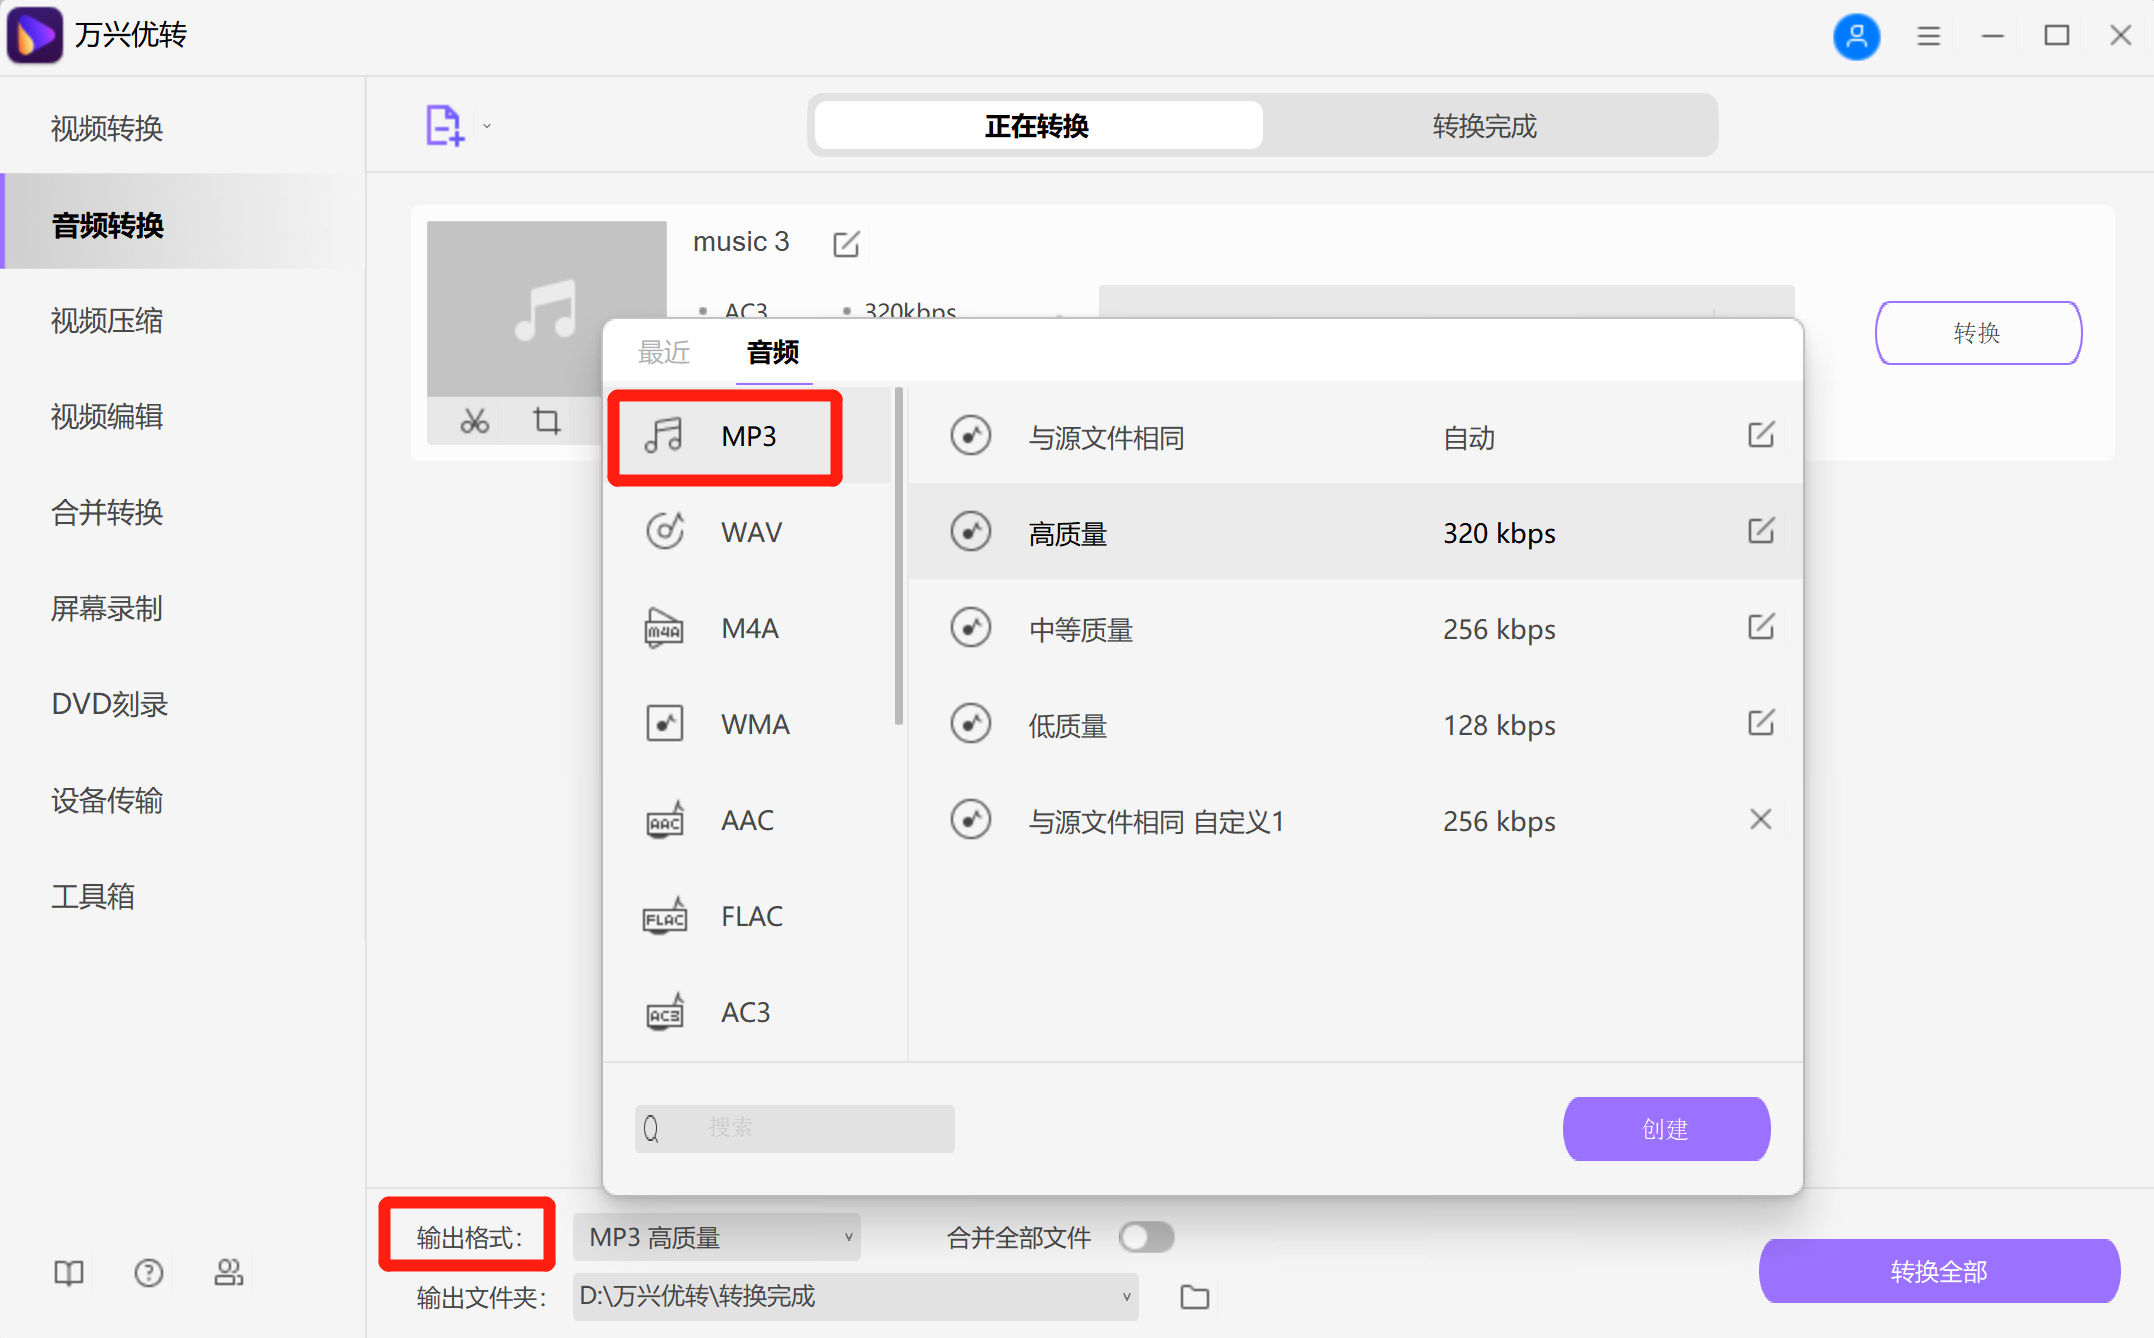Enable the 合并全部文件 merge toggle
2154x1338 pixels.
[x=1146, y=1237]
